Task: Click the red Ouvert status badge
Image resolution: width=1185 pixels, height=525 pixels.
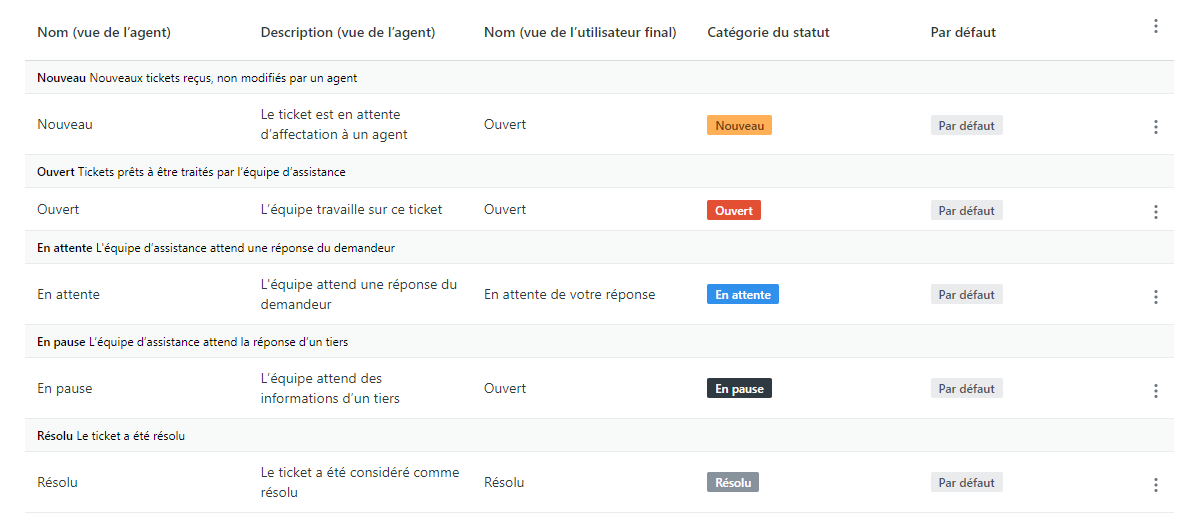Action: 734,210
